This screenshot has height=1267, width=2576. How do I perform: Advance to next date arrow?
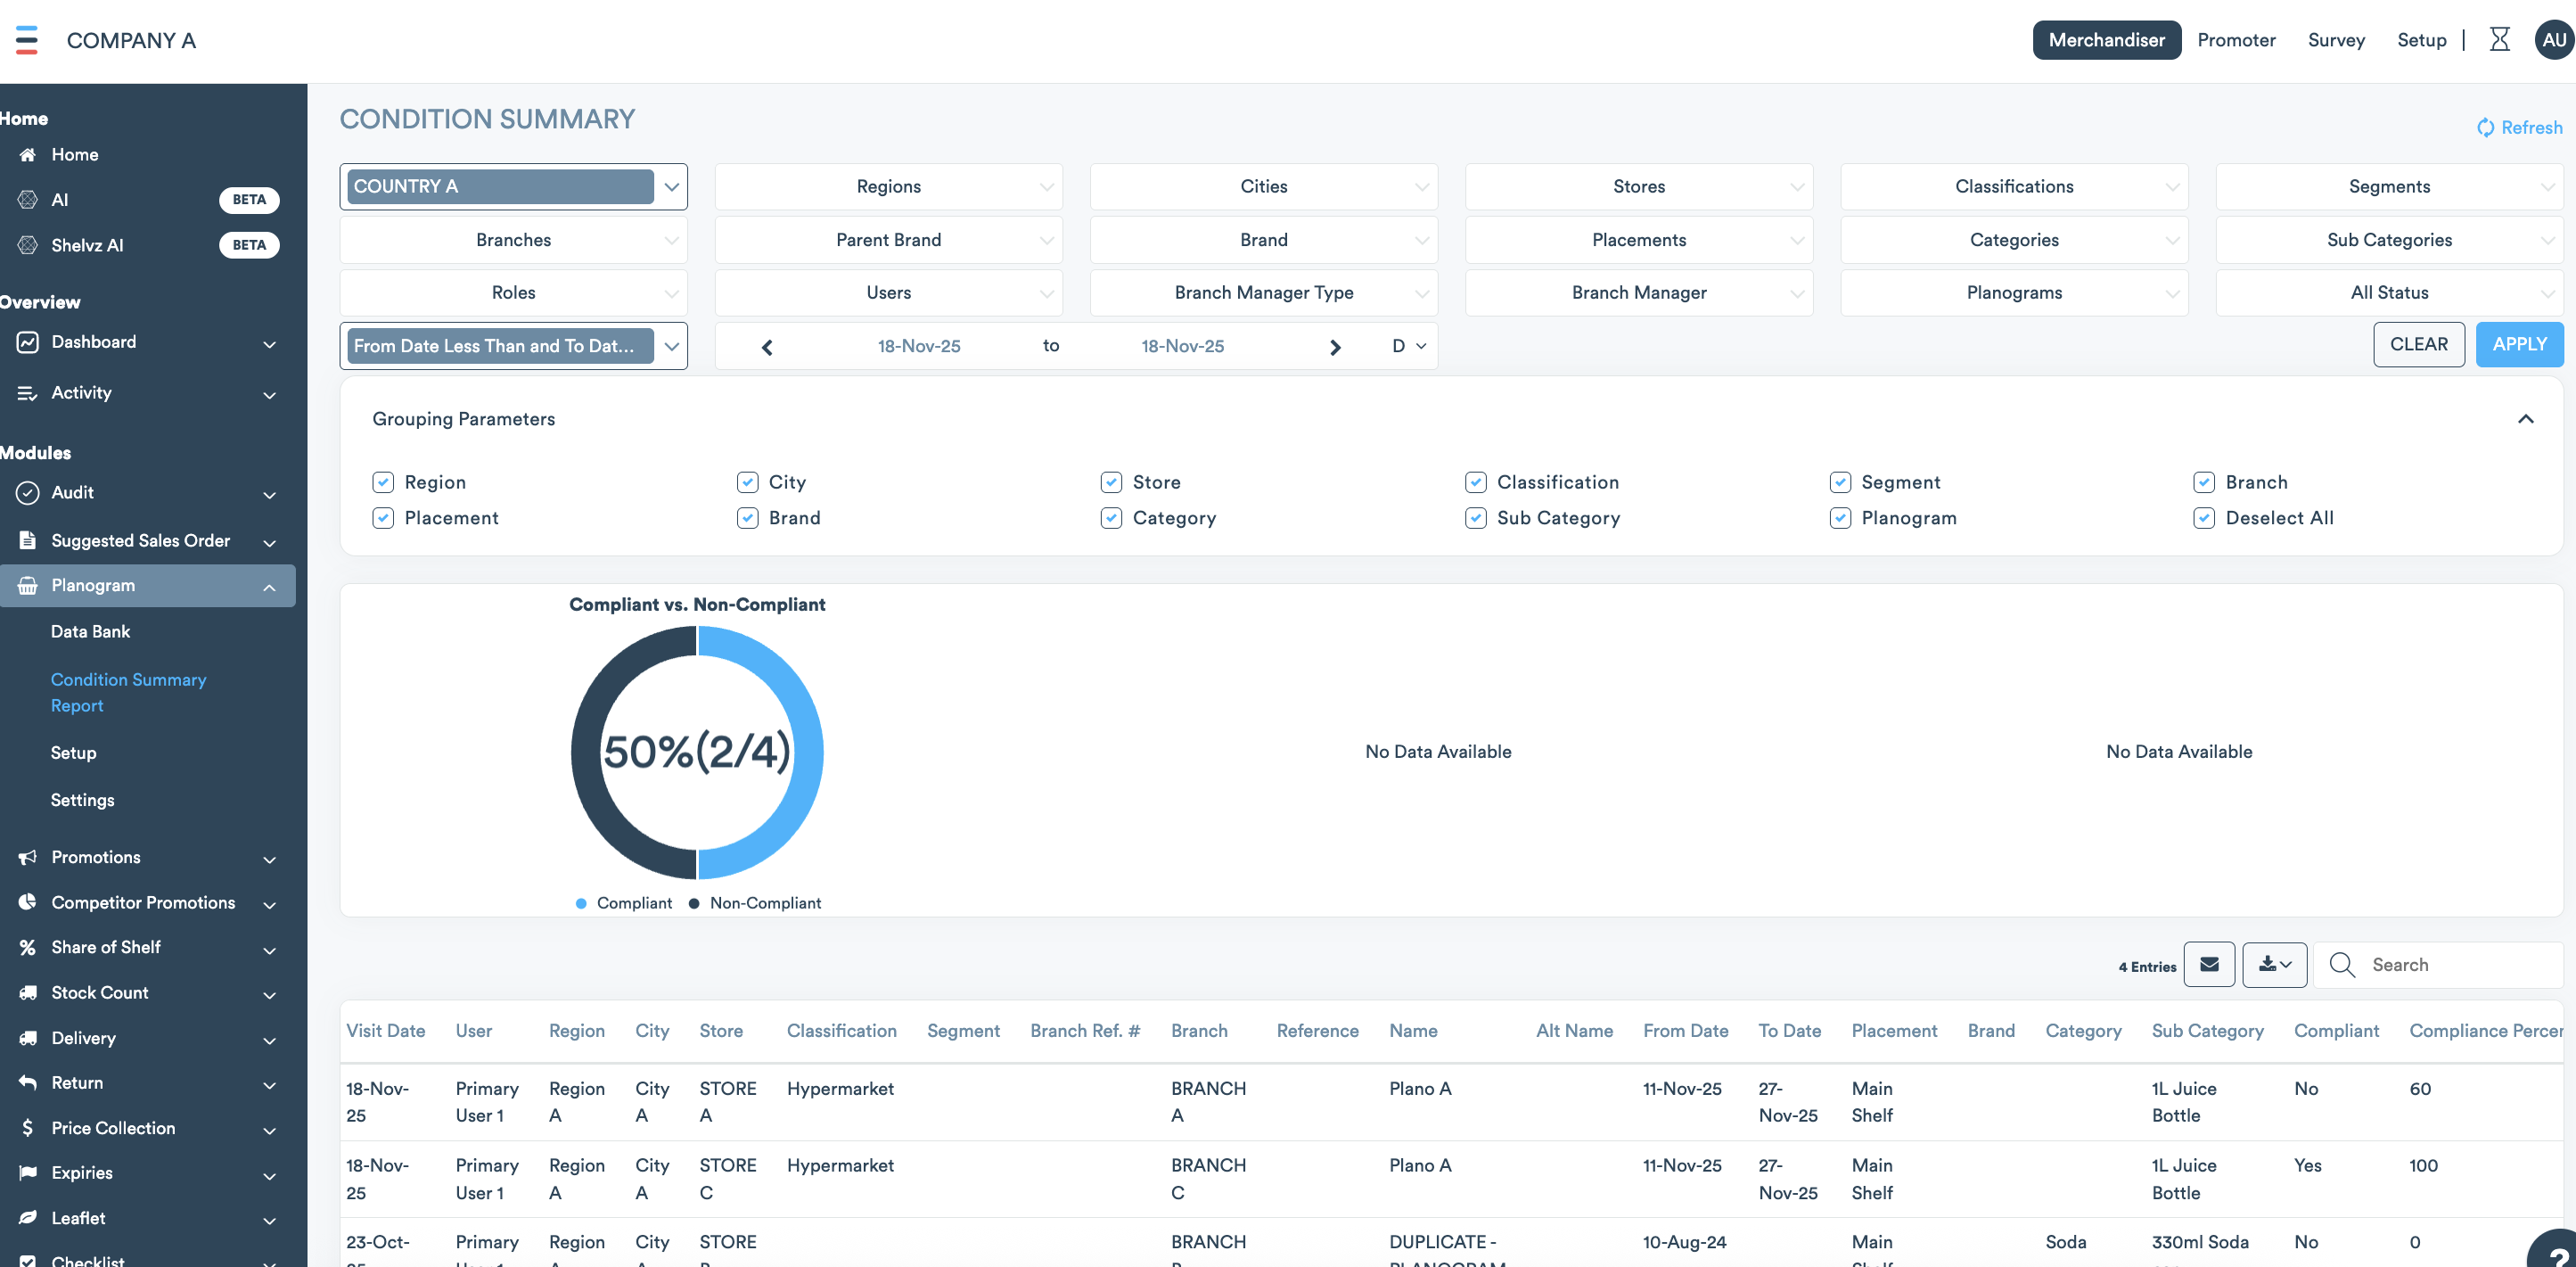tap(1334, 346)
